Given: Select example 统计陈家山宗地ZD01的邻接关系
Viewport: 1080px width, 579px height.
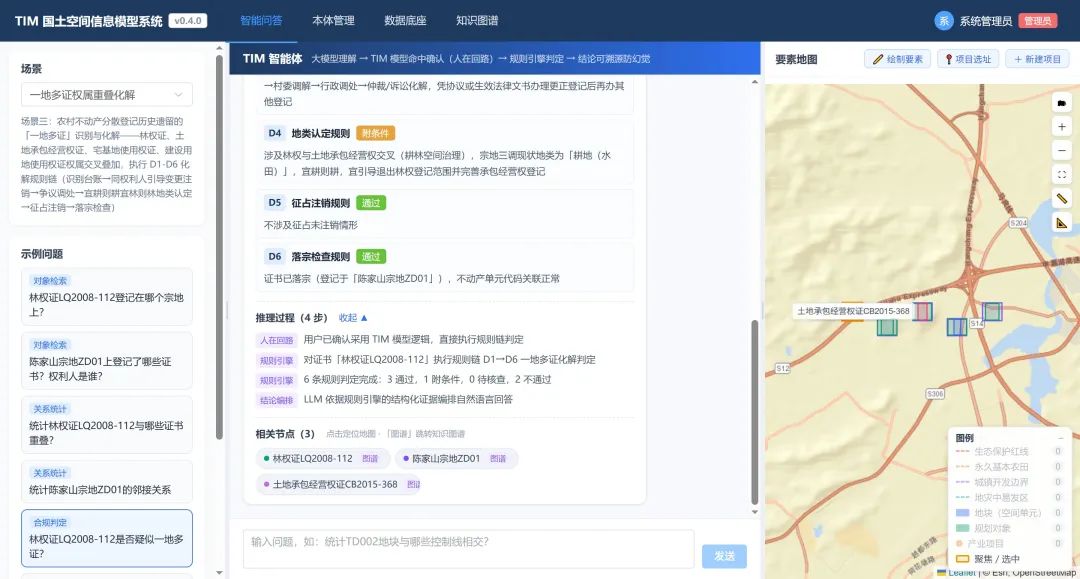Looking at the screenshot, I should click(x=107, y=481).
